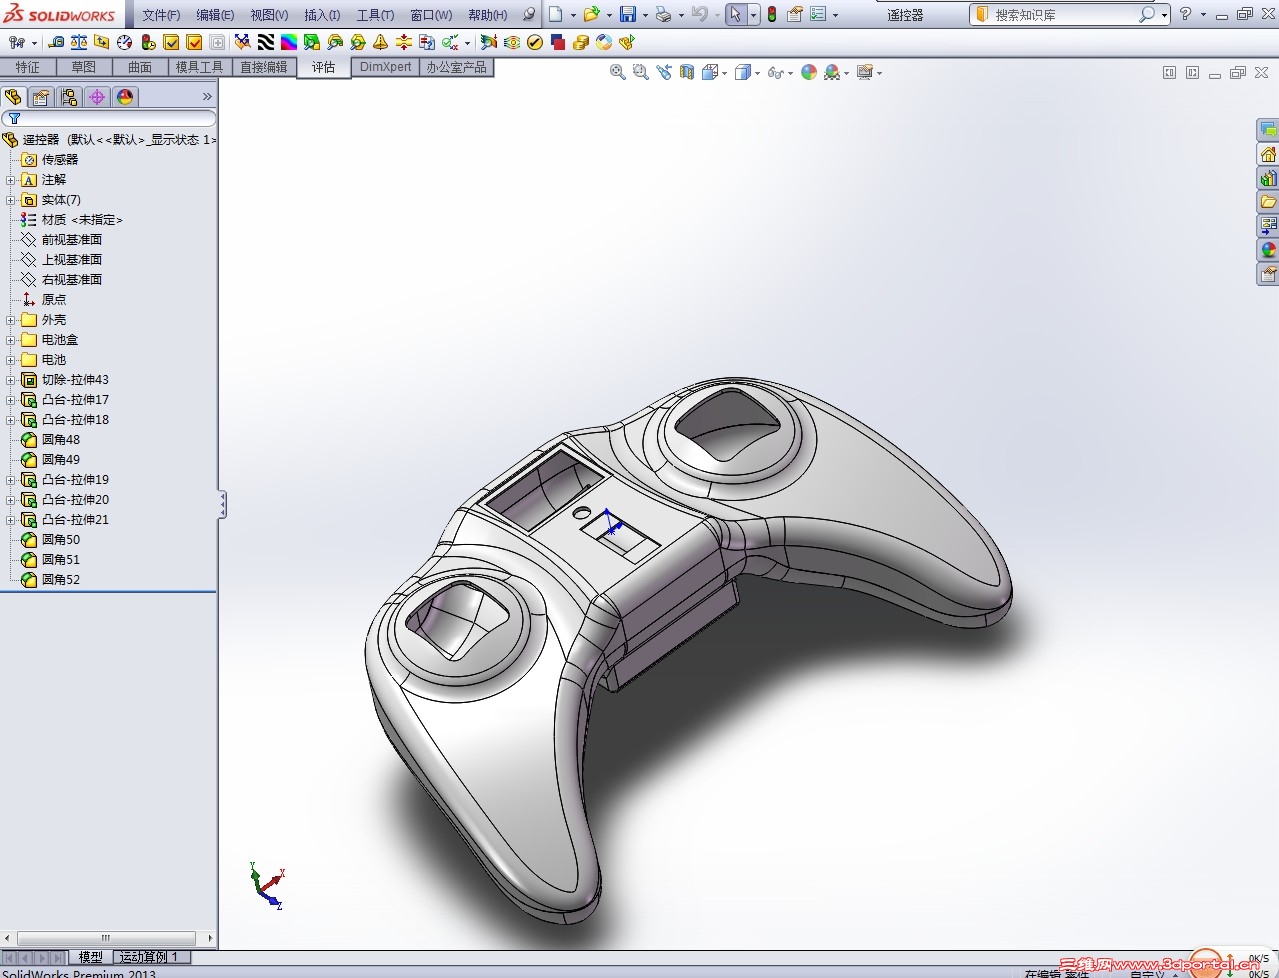The width and height of the screenshot is (1279, 978).
Task: Open SolidWorks Resources house icon in task pane
Action: pos(1268,154)
